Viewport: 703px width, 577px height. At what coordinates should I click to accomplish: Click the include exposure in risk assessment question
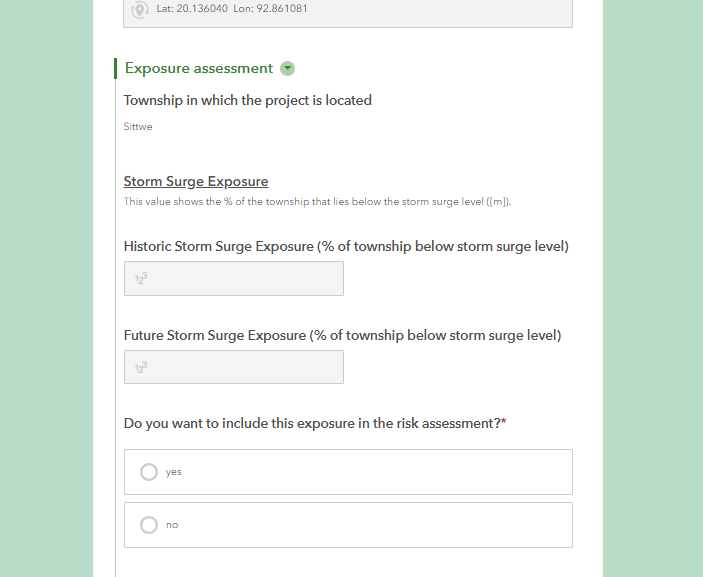click(x=312, y=423)
